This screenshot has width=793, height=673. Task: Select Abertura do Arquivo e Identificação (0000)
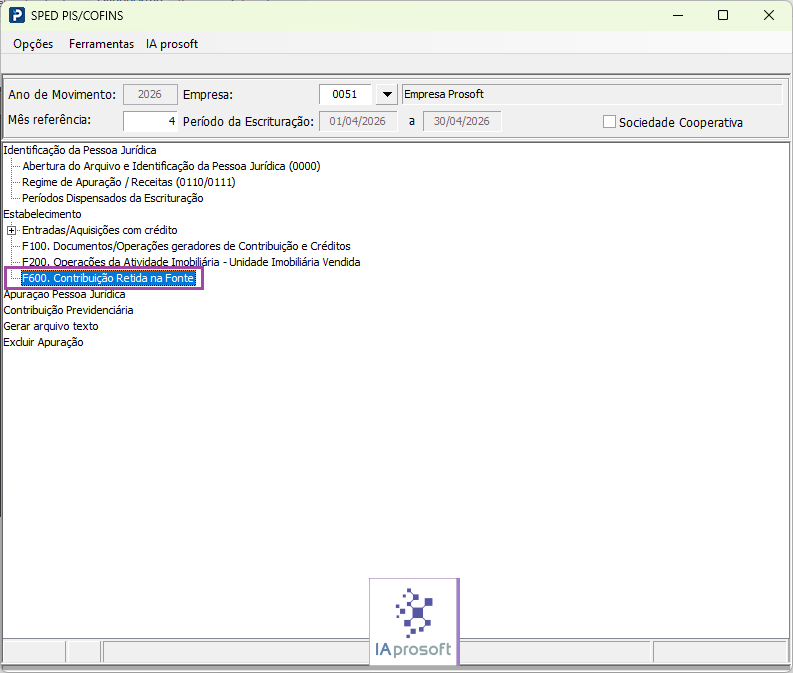[171, 166]
